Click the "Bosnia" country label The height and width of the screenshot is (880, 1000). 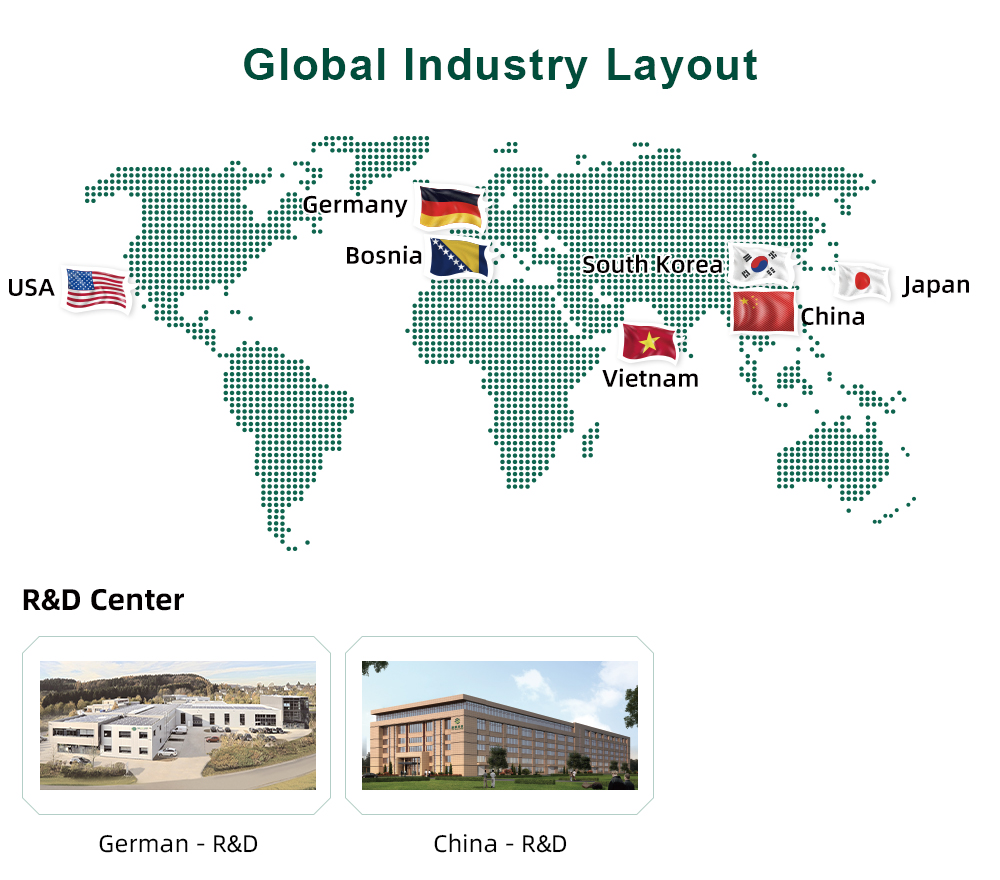384,256
